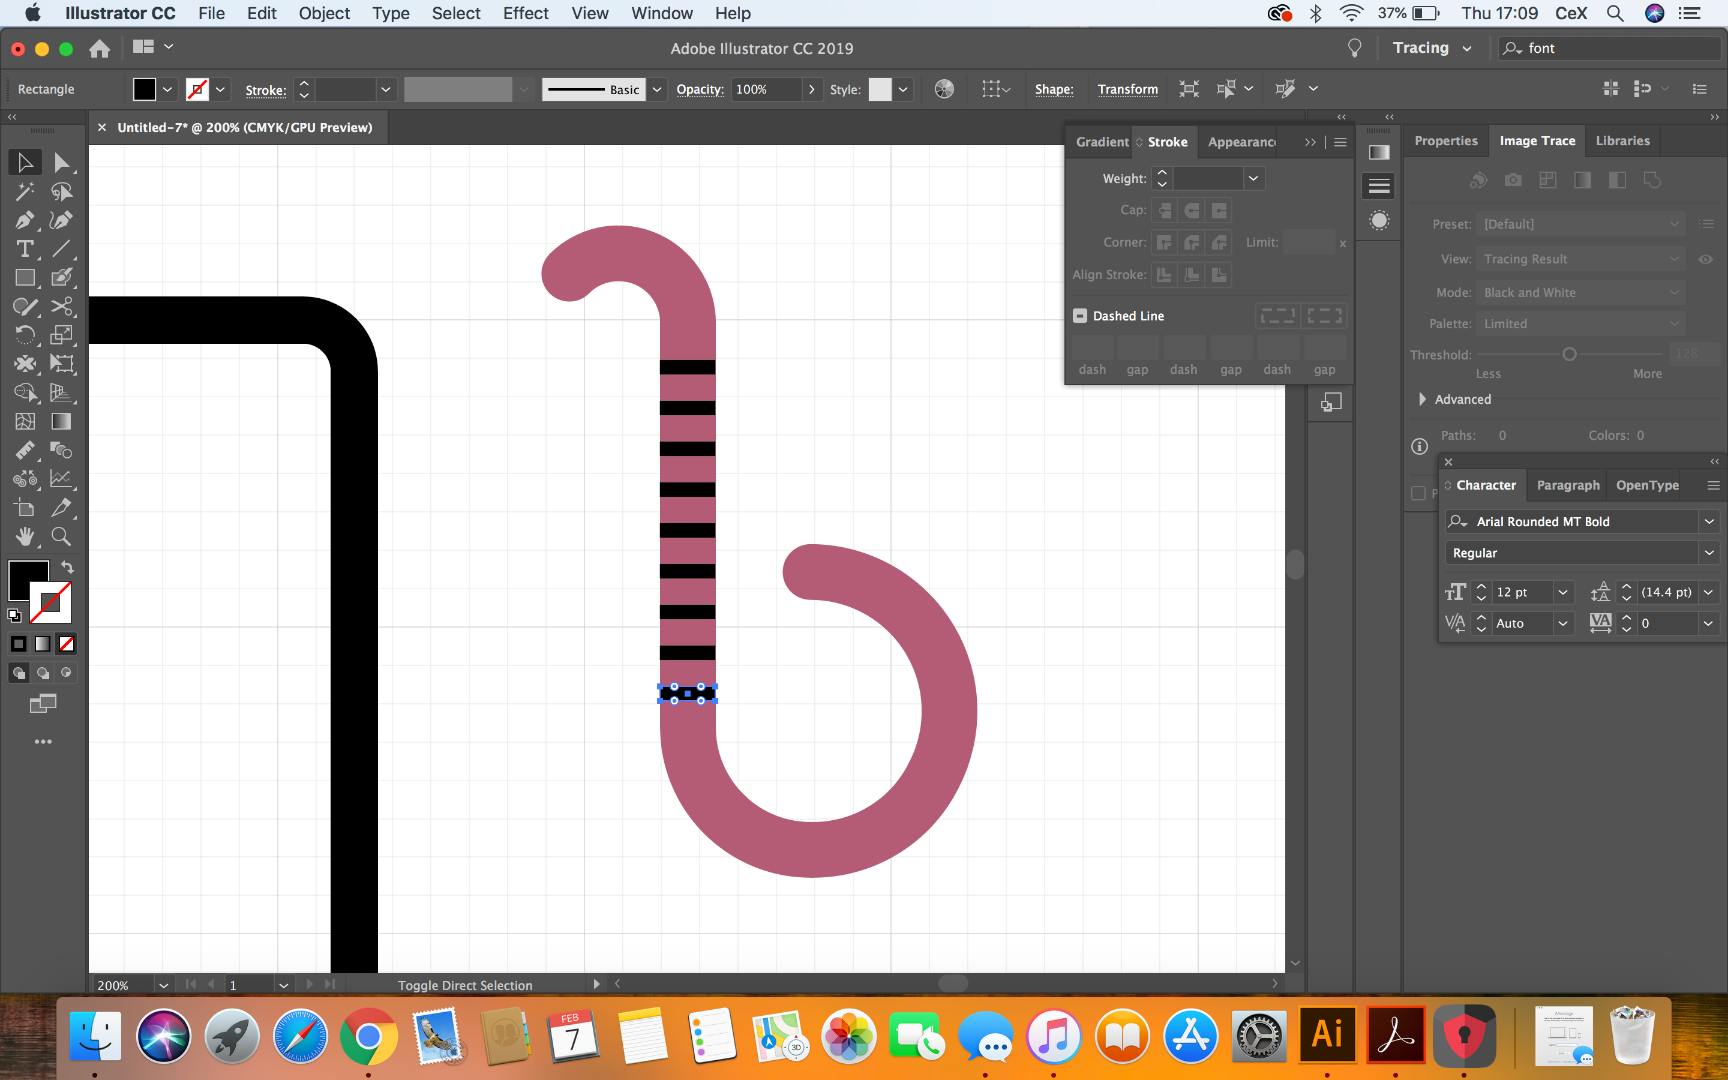Click the Transform link in control bar
This screenshot has height=1080, width=1728.
click(1127, 89)
